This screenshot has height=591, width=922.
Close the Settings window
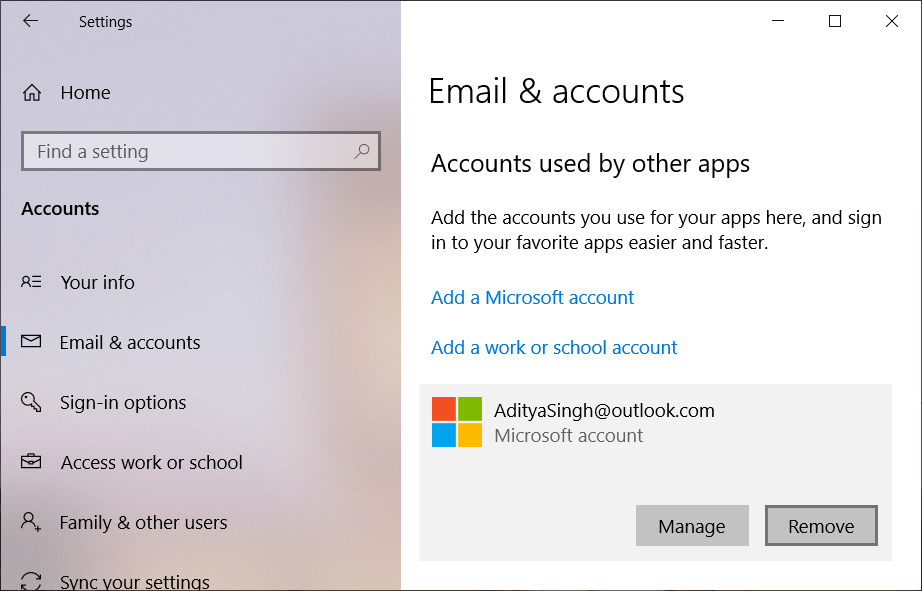(891, 21)
